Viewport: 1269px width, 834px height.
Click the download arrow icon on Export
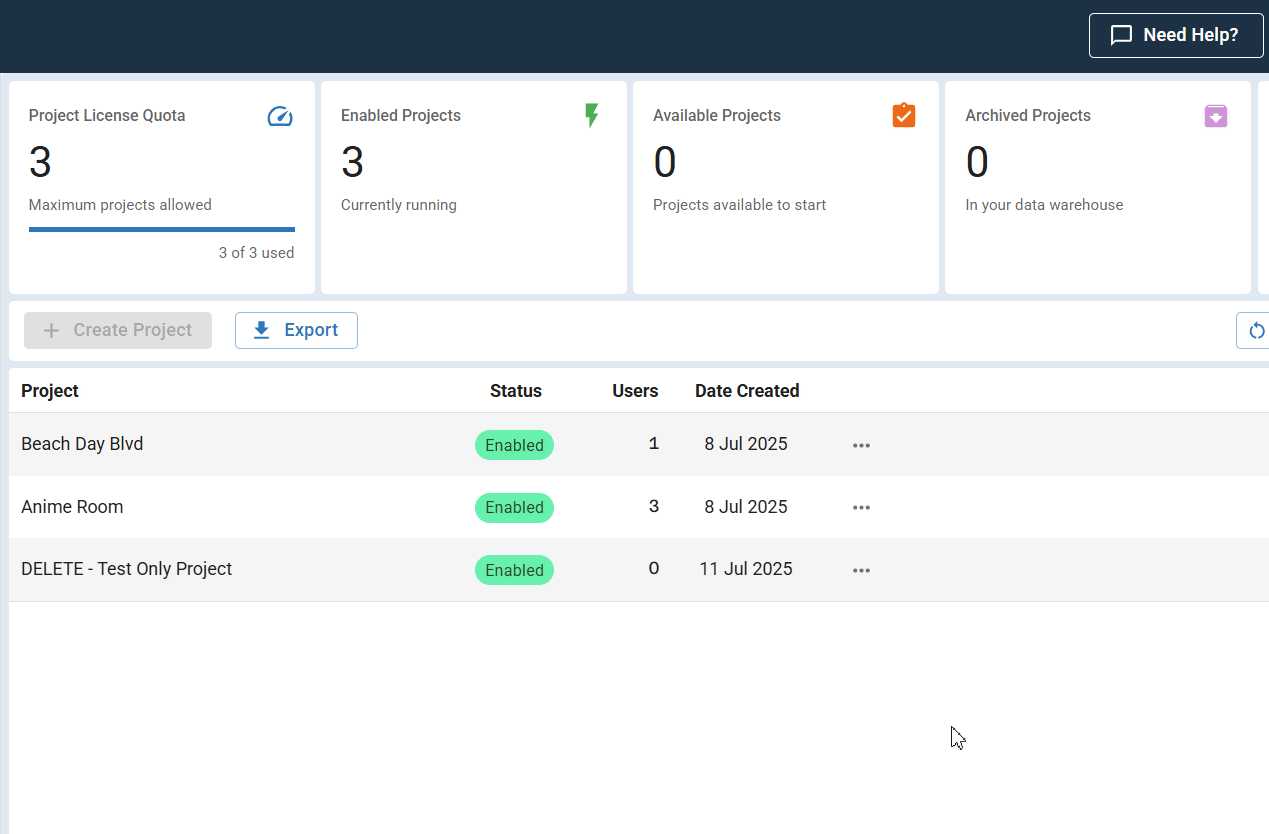tap(262, 330)
